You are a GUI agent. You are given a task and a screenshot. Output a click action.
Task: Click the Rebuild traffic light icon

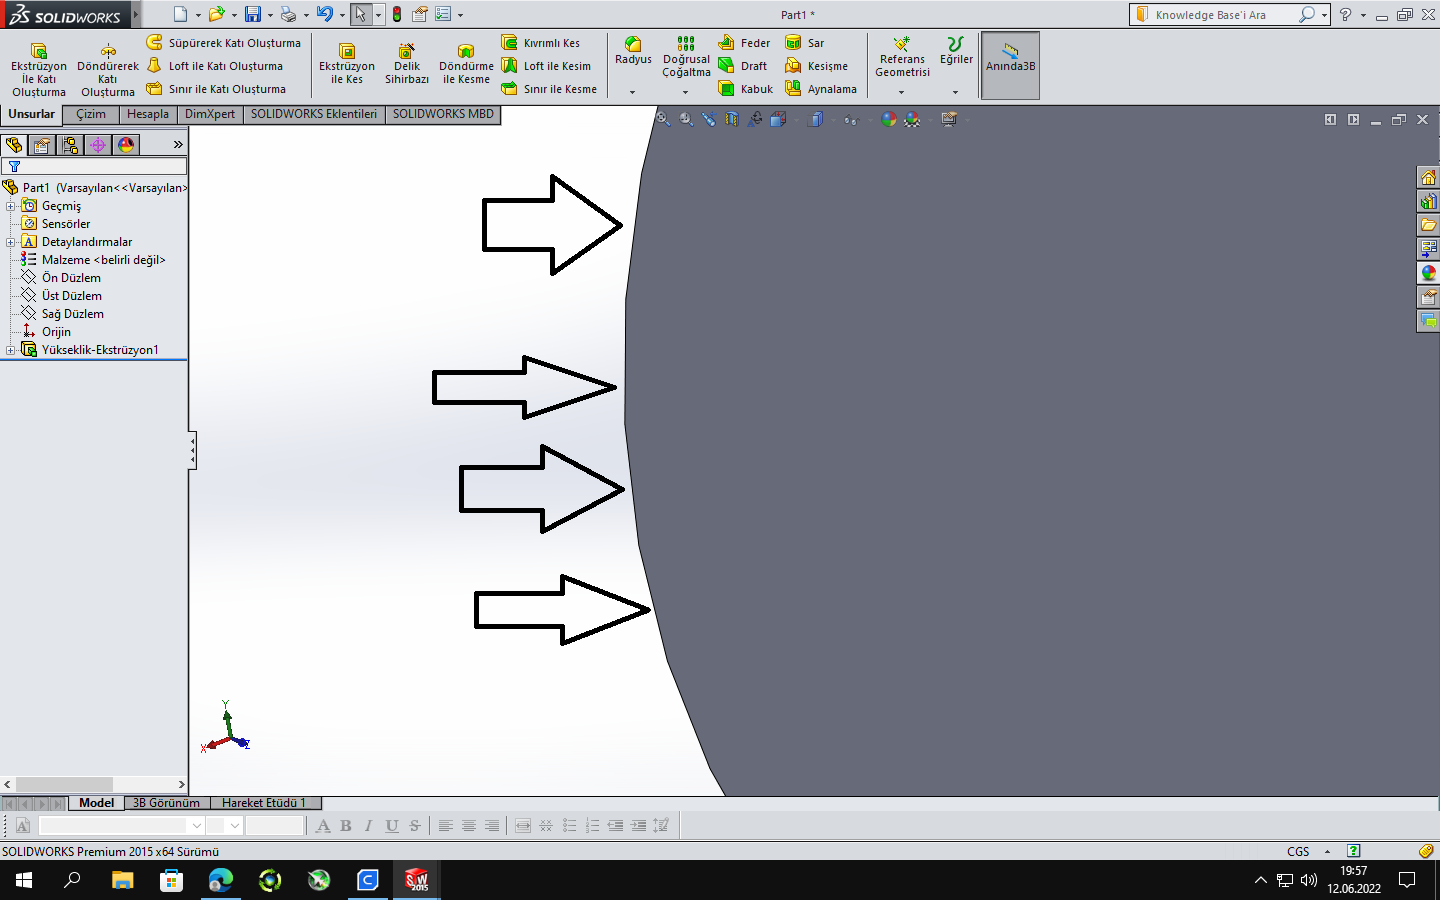(397, 14)
